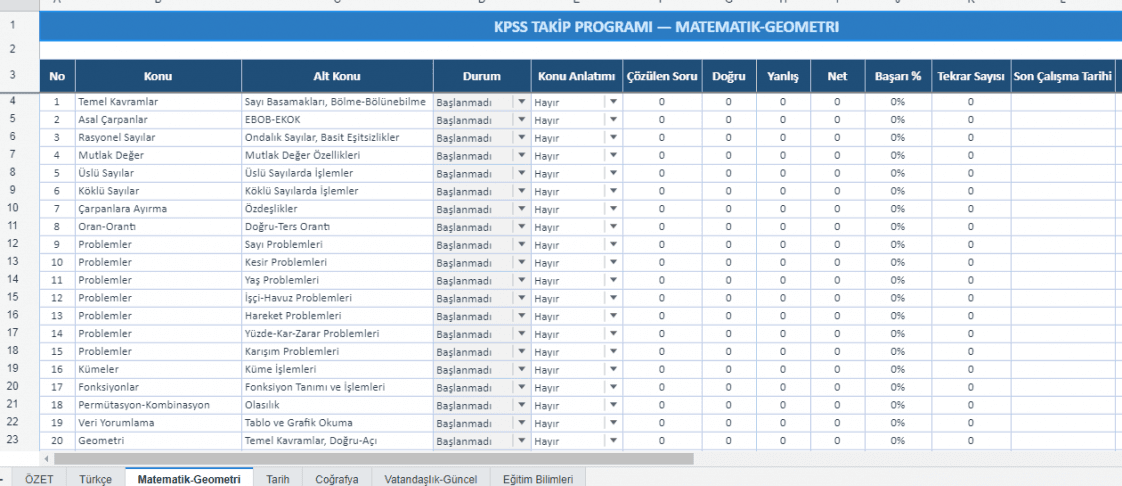Select the Özdeşlikler cell
1122x486 pixels.
point(337,209)
